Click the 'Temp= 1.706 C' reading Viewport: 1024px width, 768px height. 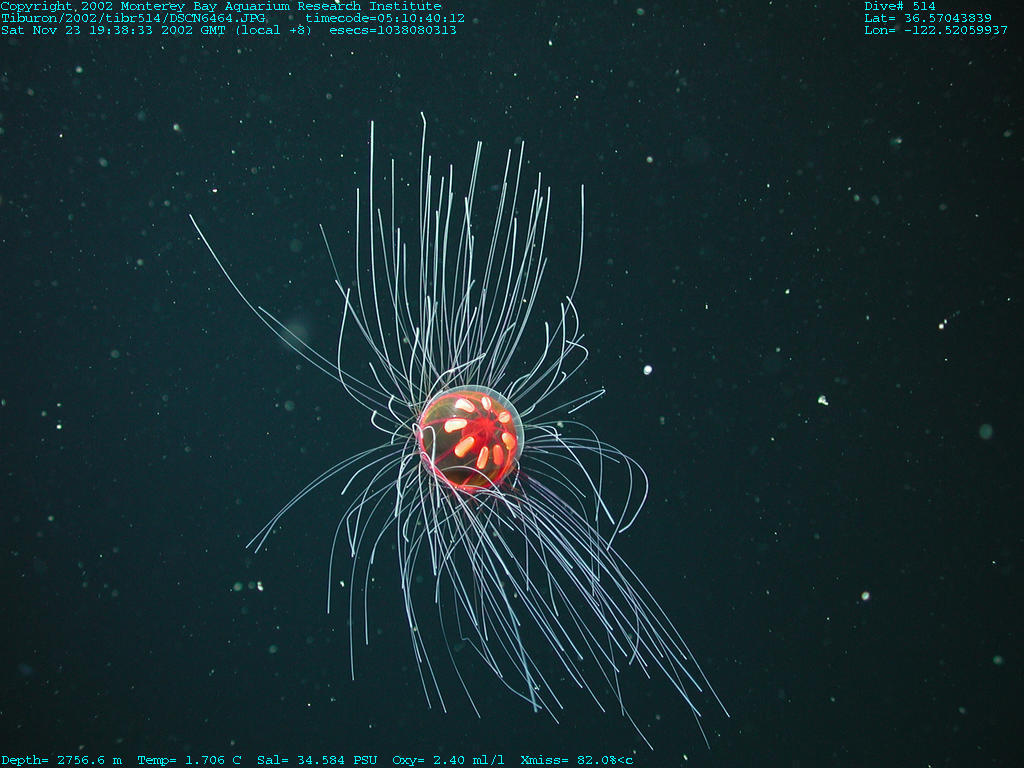click(189, 760)
